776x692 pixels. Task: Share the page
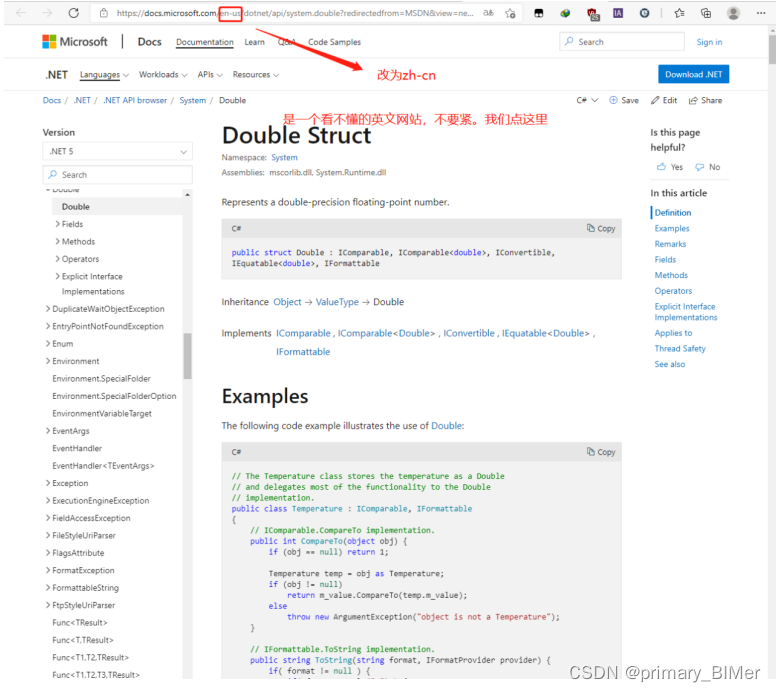tap(705, 100)
